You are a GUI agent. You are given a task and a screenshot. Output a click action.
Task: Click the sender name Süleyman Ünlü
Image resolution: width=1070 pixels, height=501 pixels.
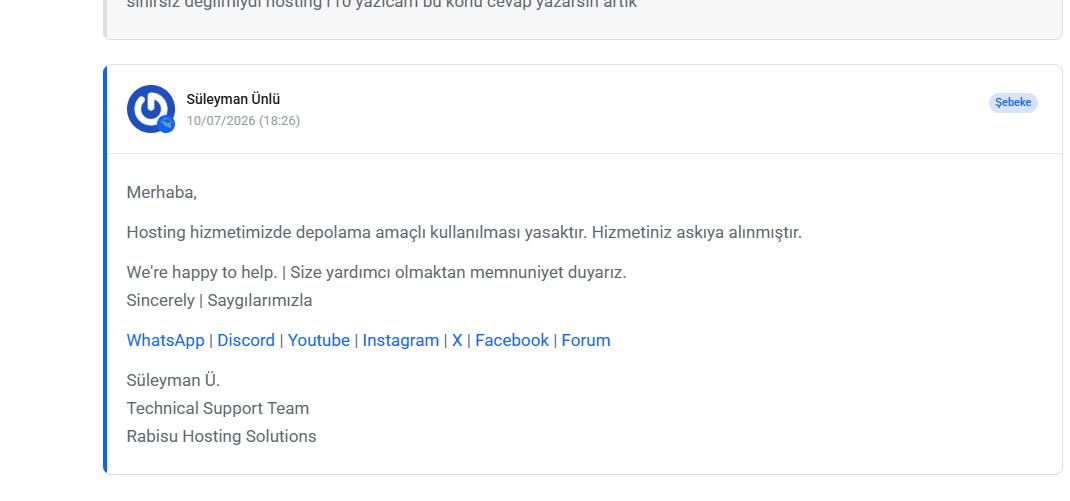(x=233, y=99)
